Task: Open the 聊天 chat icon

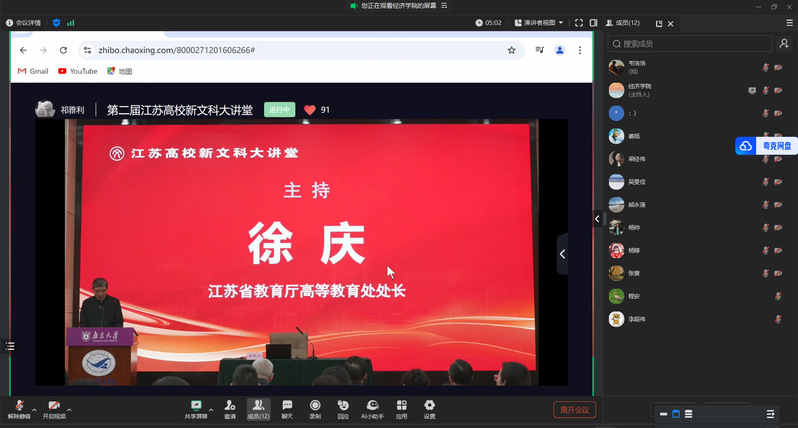Action: [x=287, y=406]
